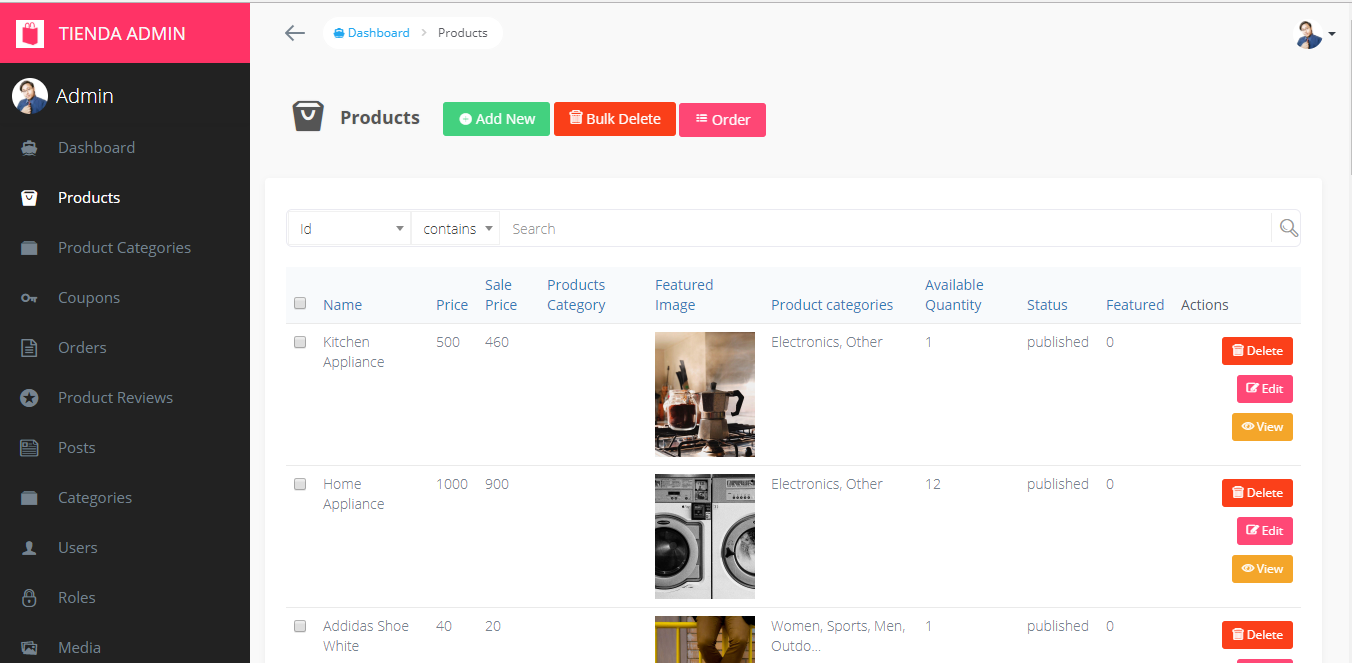The width and height of the screenshot is (1352, 663).
Task: Click the Tienda Admin shopping bag logo
Action: click(x=30, y=34)
